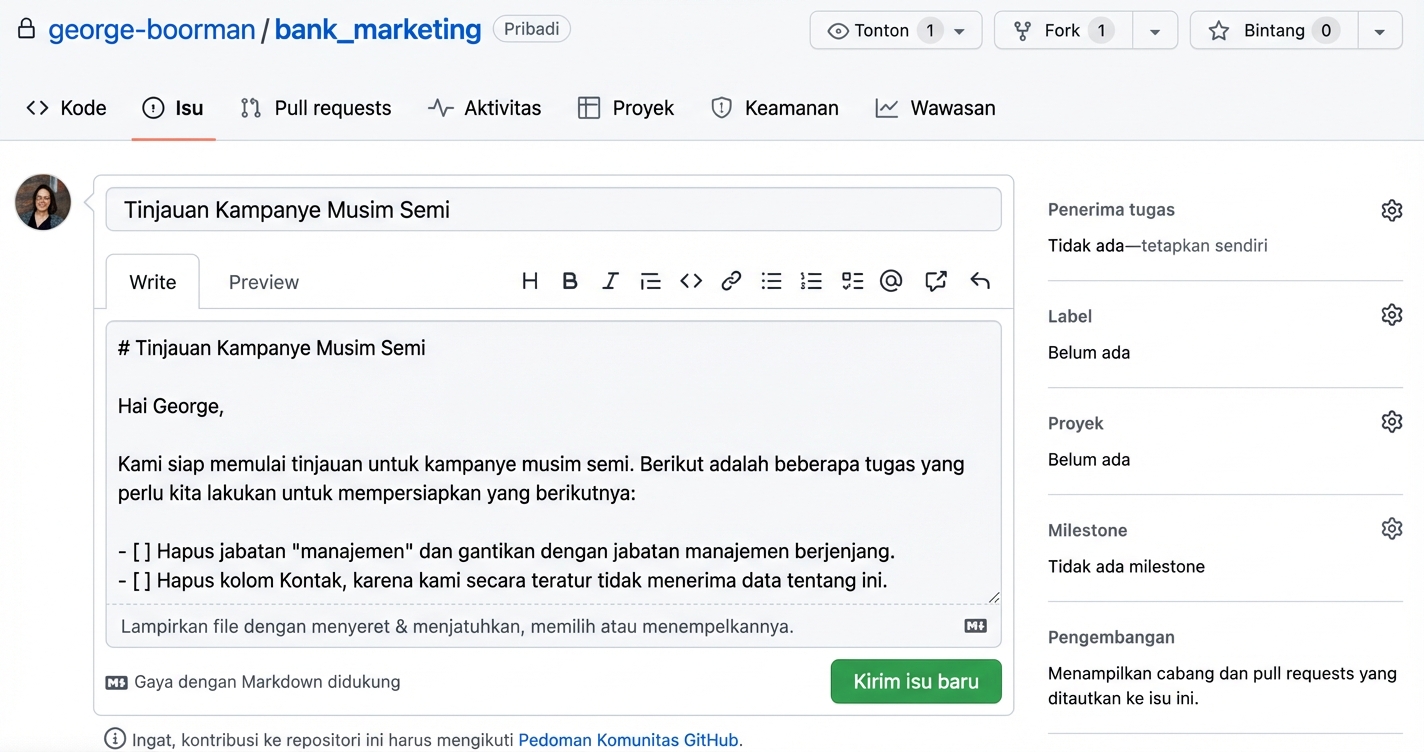
Task: Click the 'Tidak ada milestone' text
Action: coord(1126,566)
